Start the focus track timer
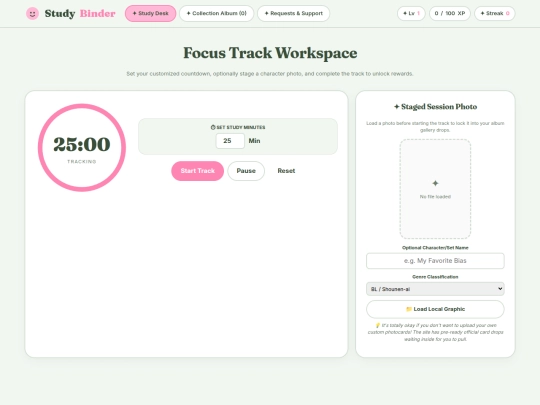540x405 pixels. (x=198, y=171)
